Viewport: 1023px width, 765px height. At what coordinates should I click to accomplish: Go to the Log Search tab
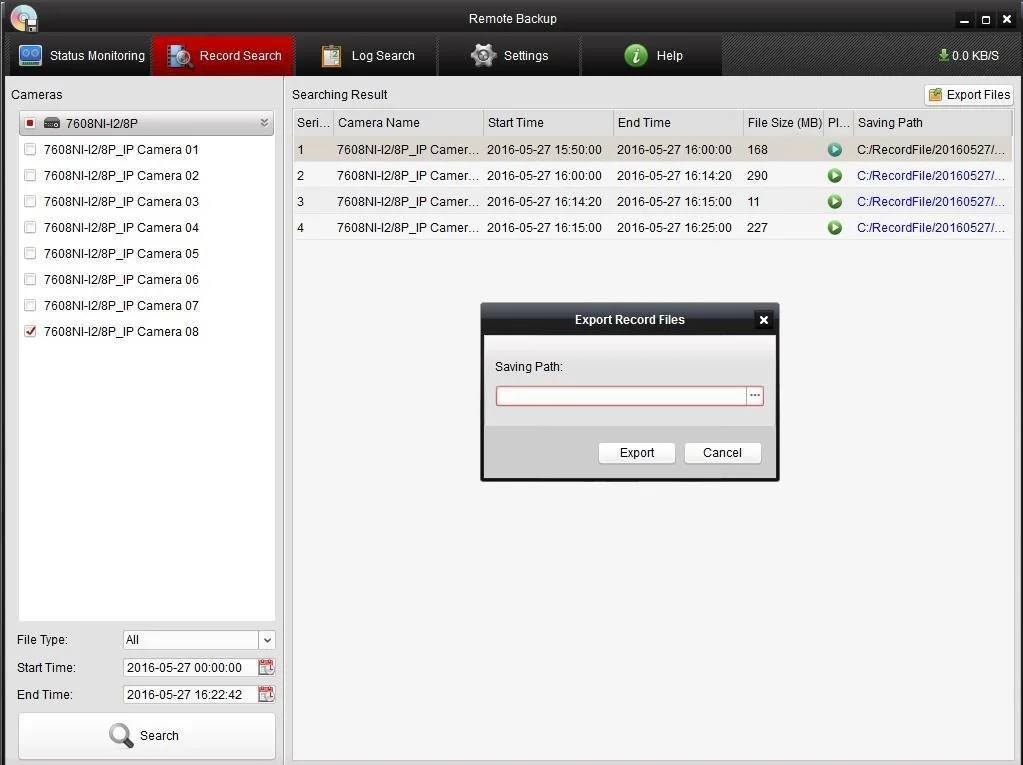pyautogui.click(x=367, y=55)
